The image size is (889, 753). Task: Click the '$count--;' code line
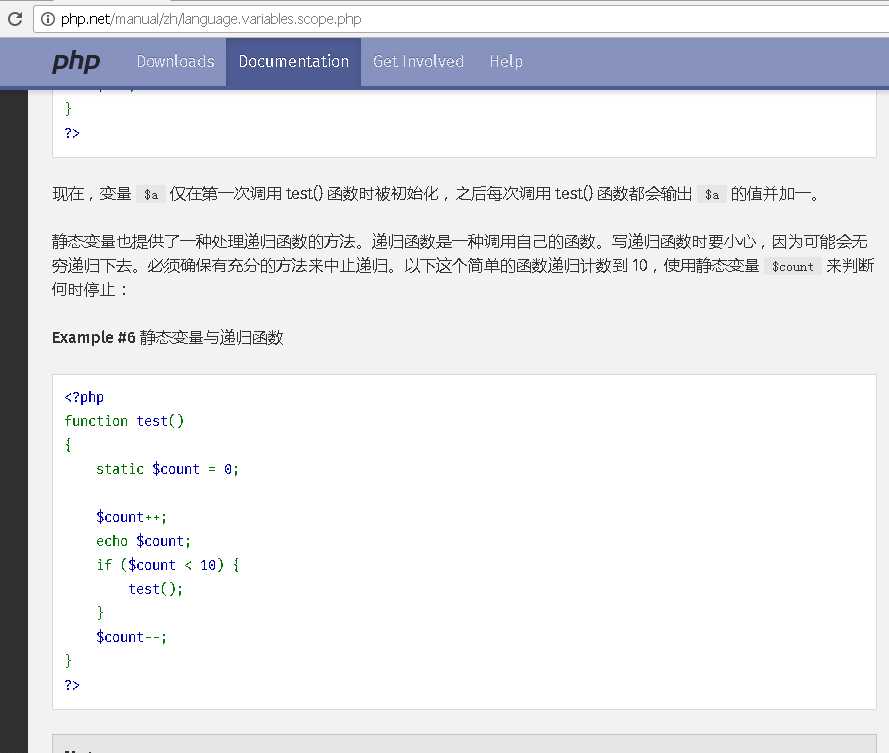tap(131, 637)
